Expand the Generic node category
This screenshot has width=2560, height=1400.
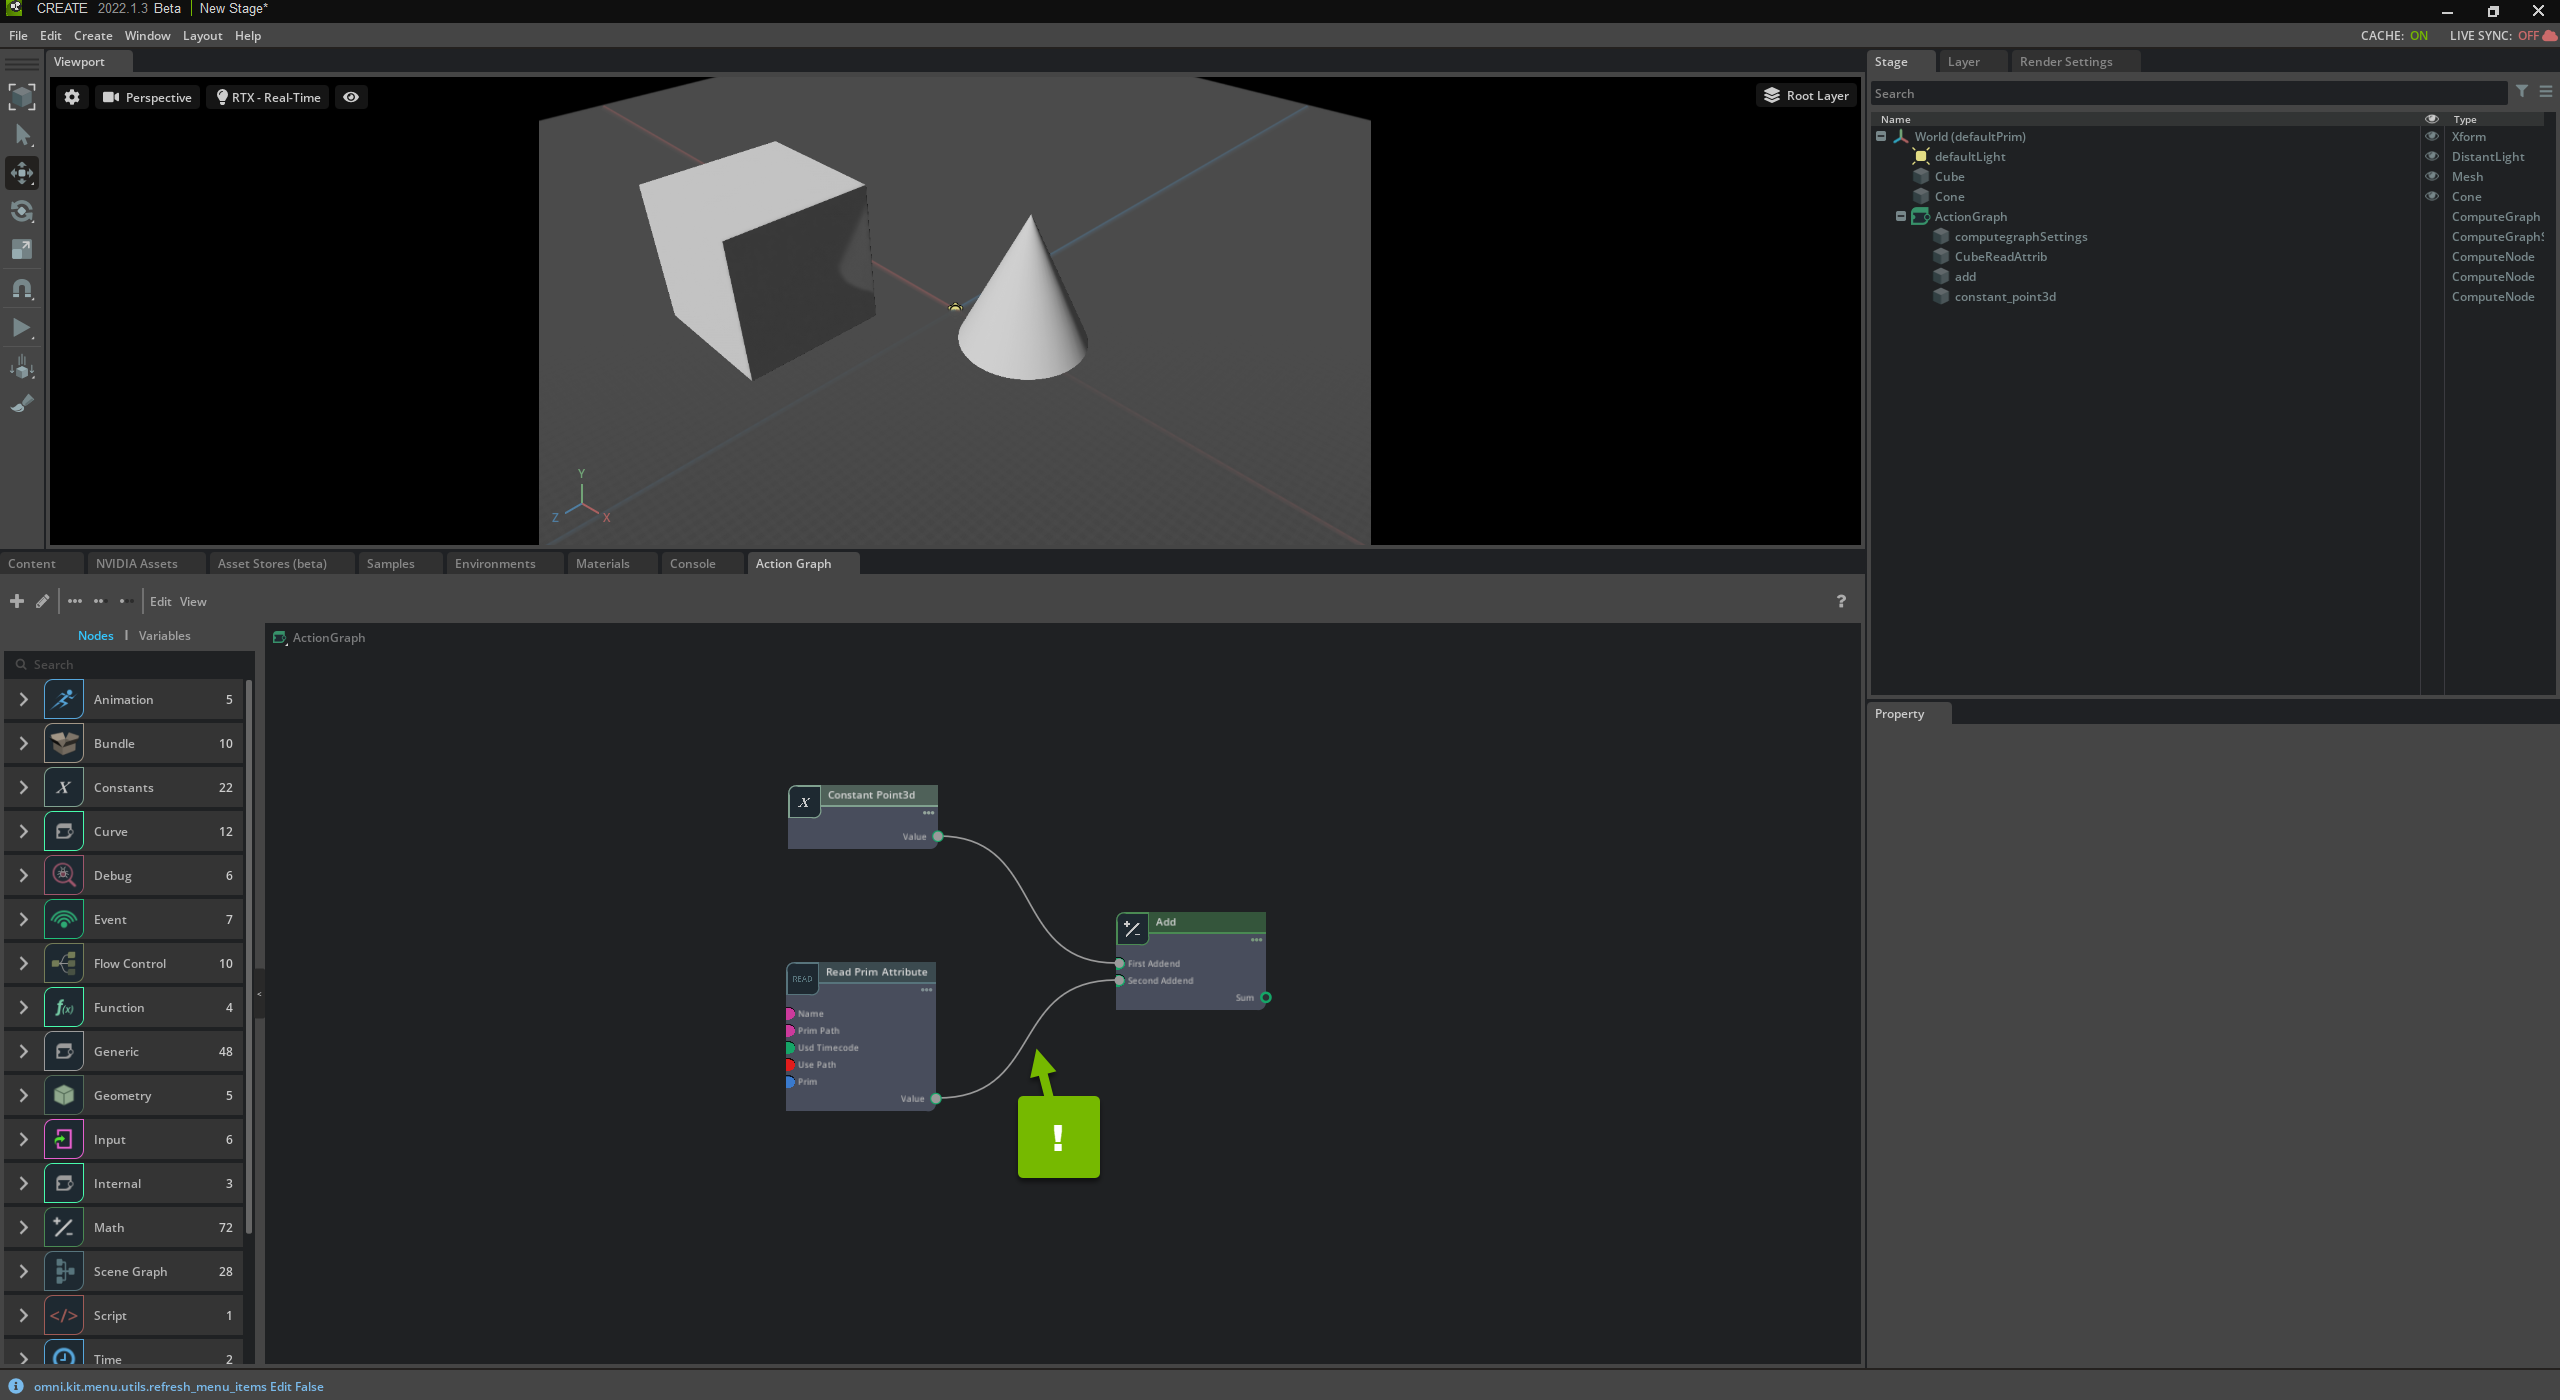pyautogui.click(x=23, y=1051)
